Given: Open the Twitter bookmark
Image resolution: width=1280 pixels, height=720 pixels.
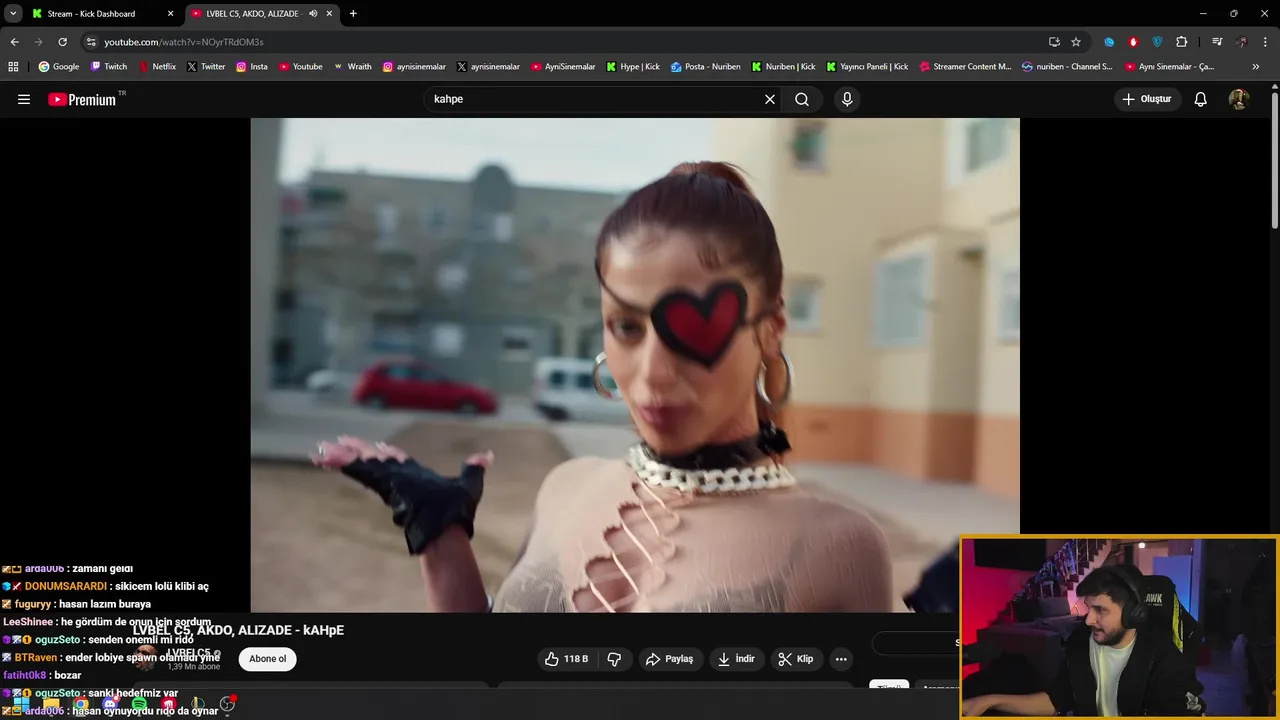Looking at the screenshot, I should coord(206,67).
